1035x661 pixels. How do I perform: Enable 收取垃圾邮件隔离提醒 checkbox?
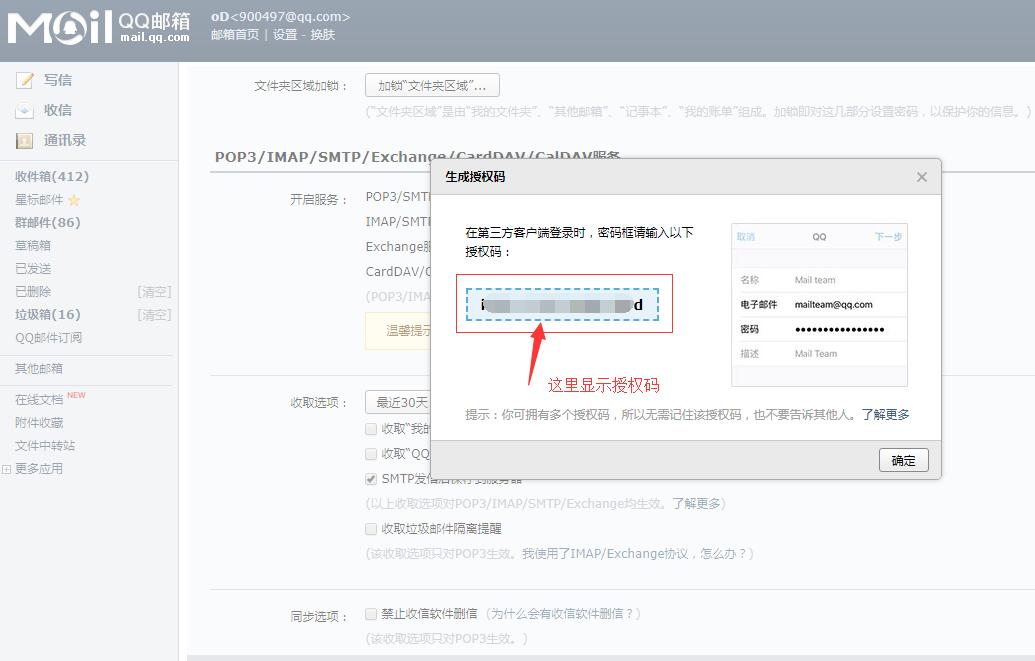click(x=370, y=529)
